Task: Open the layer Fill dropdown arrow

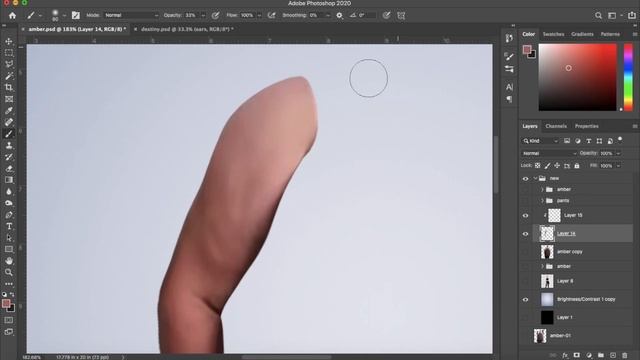Action: point(618,166)
